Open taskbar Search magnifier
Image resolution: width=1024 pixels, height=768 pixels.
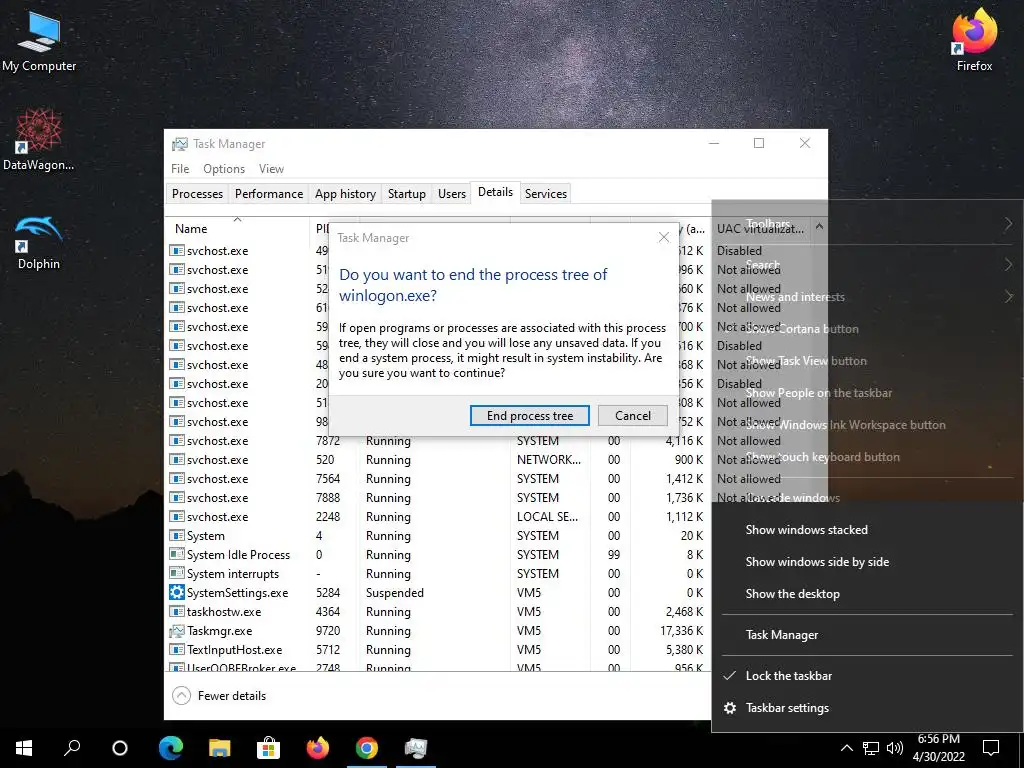coord(72,748)
